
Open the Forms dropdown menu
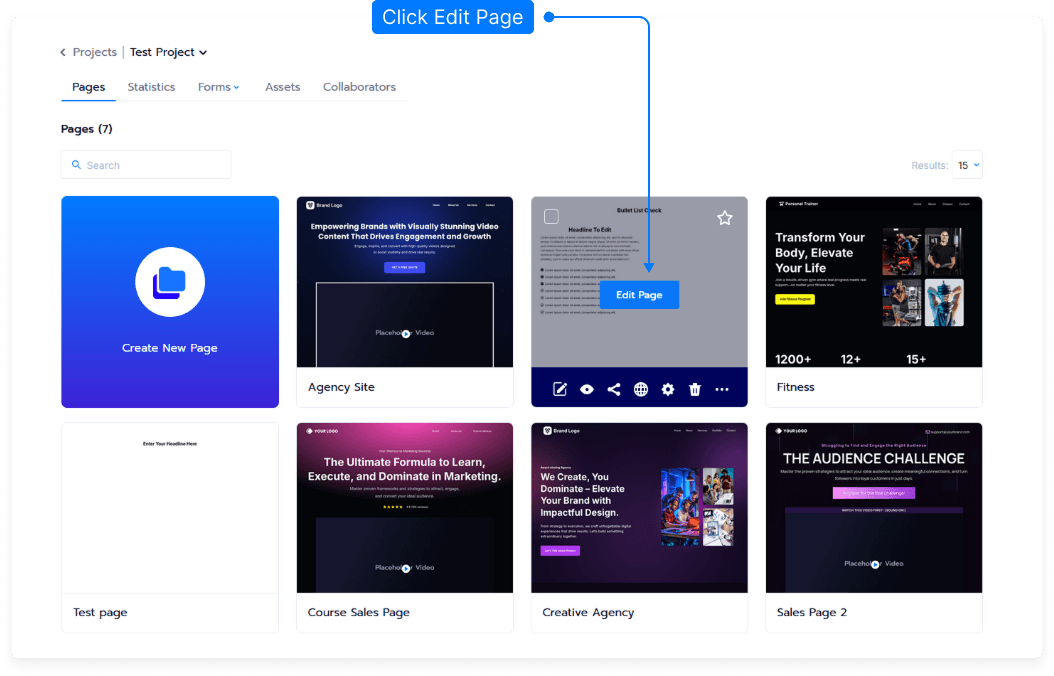coord(219,87)
